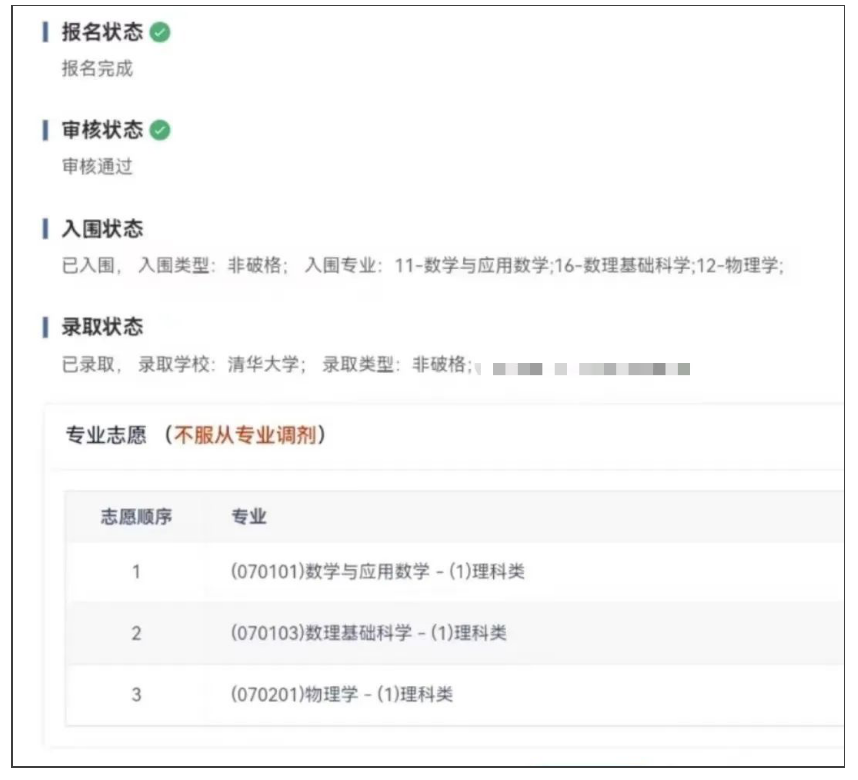The height and width of the screenshot is (780, 858).
Task: Select the 审核状态 section heading
Action: coord(102,130)
